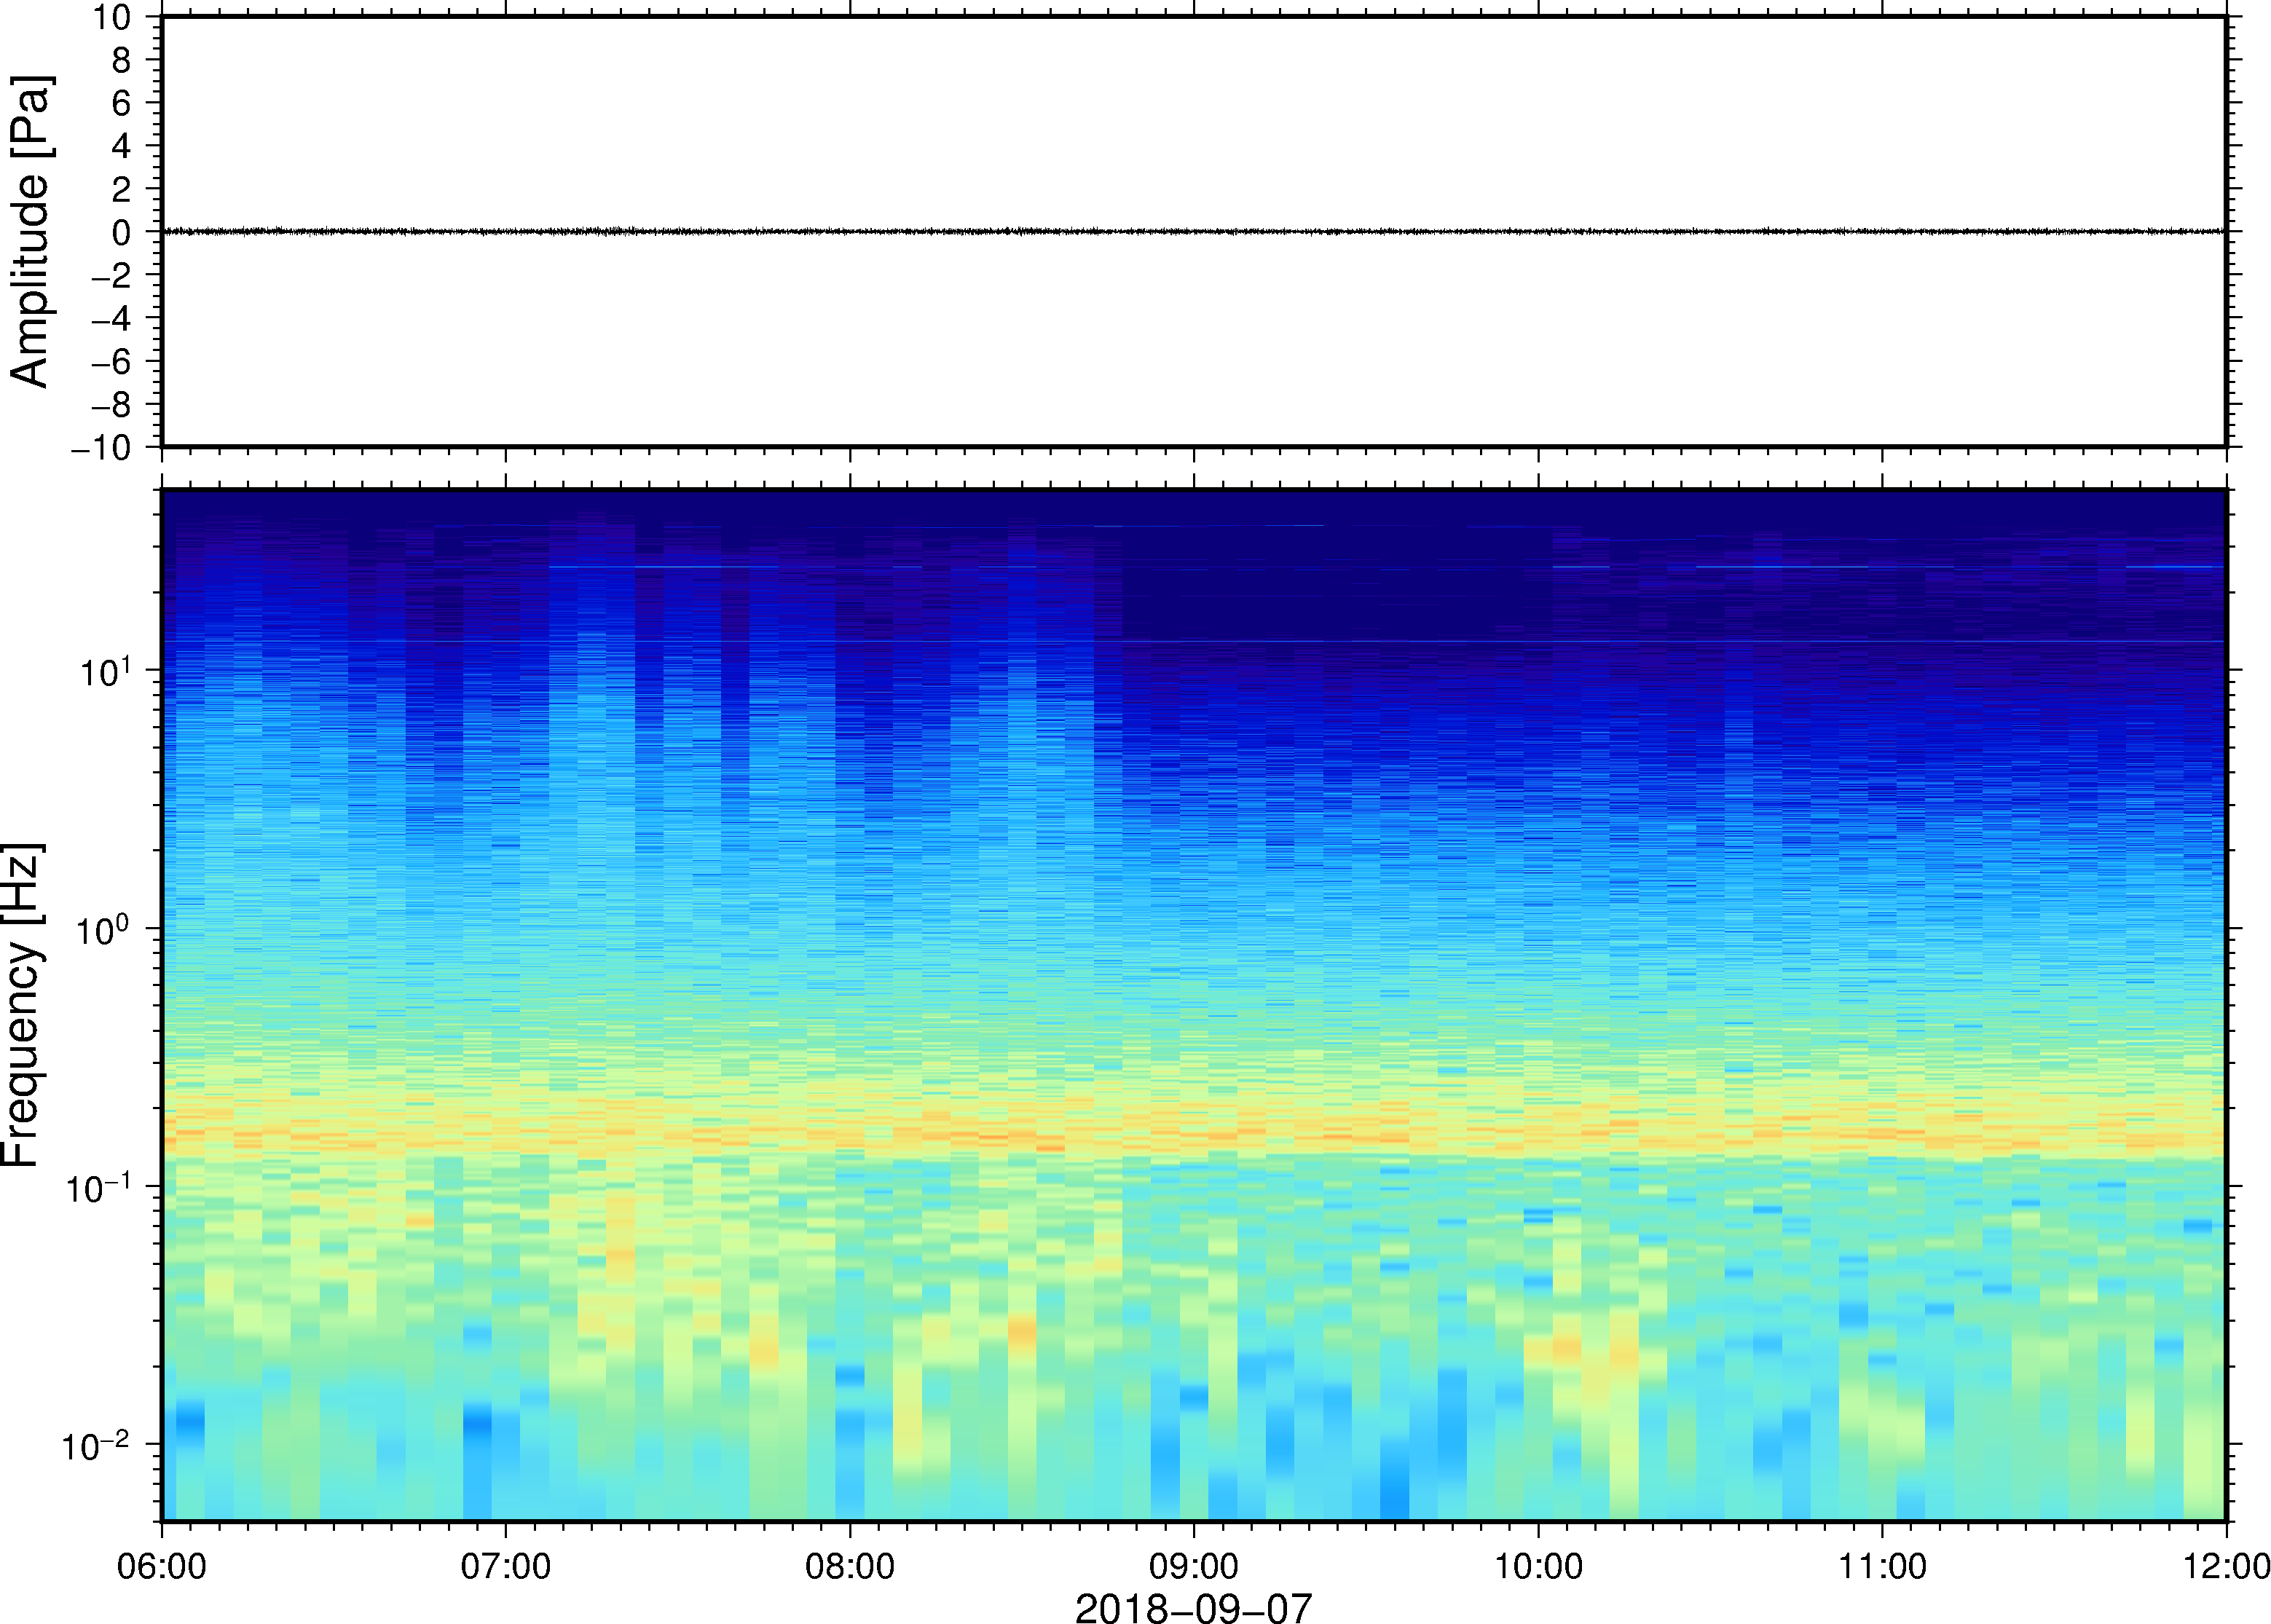The image size is (2271, 1624).
Task: Click the 06:00 time axis label
Action: pos(161,1566)
